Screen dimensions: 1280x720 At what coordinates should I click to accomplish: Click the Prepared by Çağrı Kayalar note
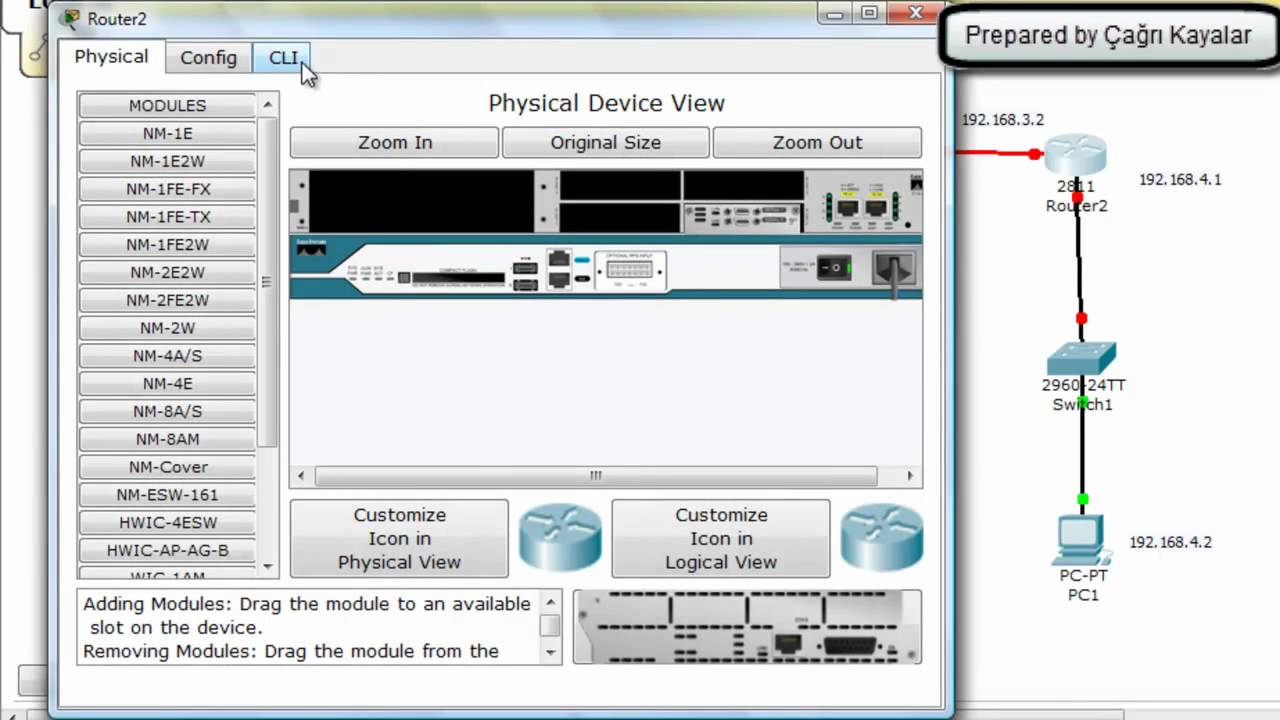1108,36
